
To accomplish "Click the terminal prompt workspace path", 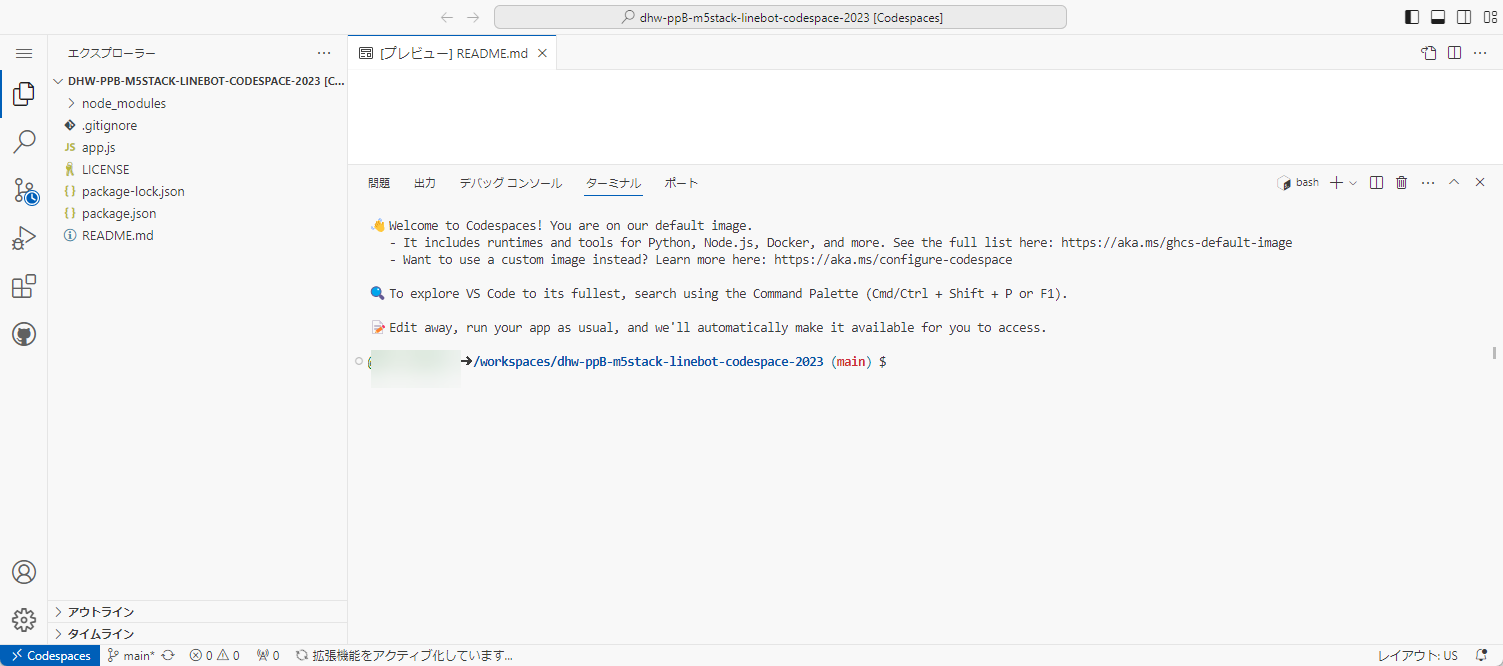I will pos(648,361).
